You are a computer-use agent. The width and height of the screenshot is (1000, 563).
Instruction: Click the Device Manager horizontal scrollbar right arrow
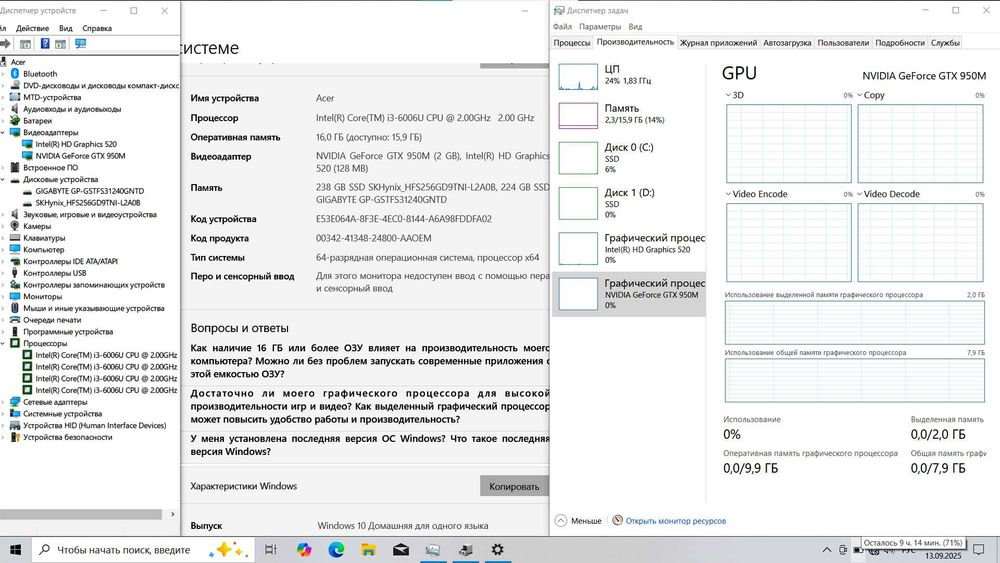[172, 514]
